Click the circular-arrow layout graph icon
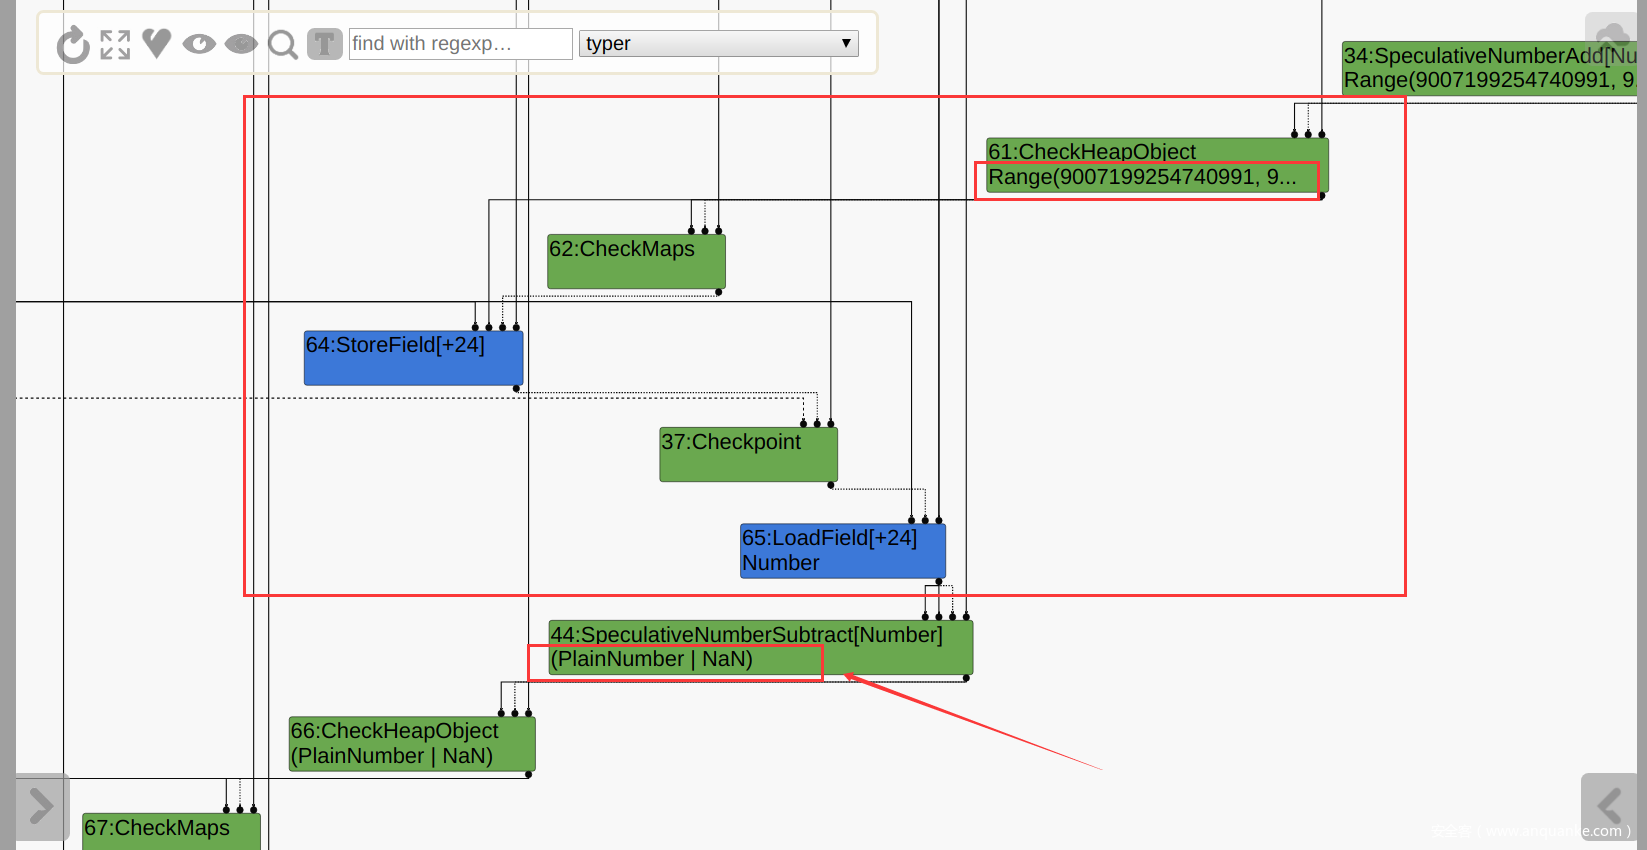This screenshot has width=1647, height=850. (x=72, y=45)
